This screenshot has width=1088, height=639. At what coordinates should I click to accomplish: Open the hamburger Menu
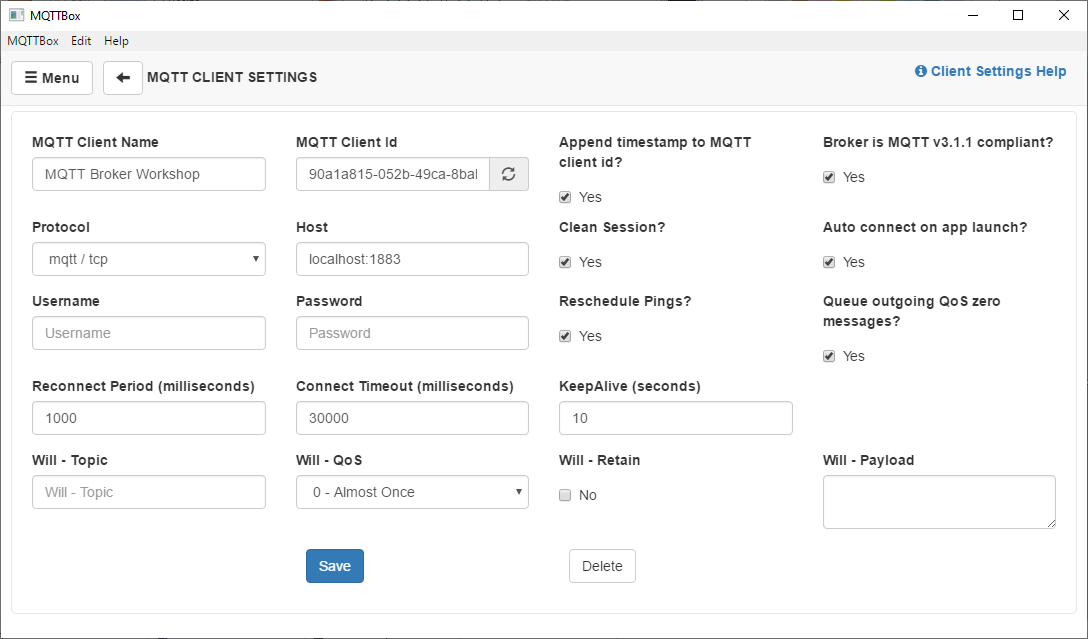tap(51, 77)
